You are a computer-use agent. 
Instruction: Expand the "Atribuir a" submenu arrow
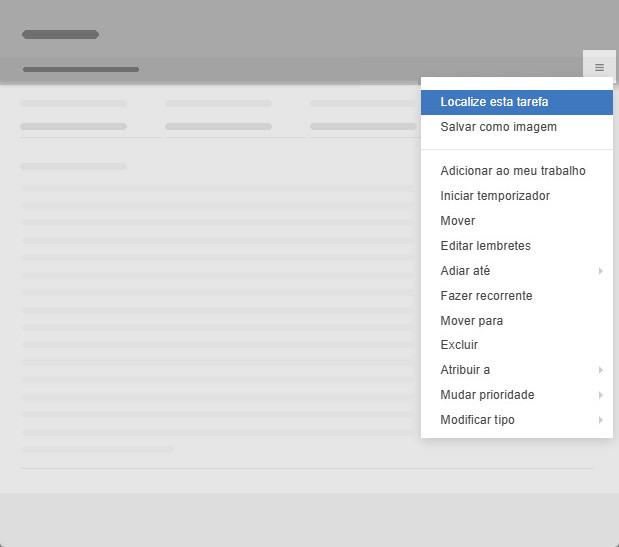point(600,370)
